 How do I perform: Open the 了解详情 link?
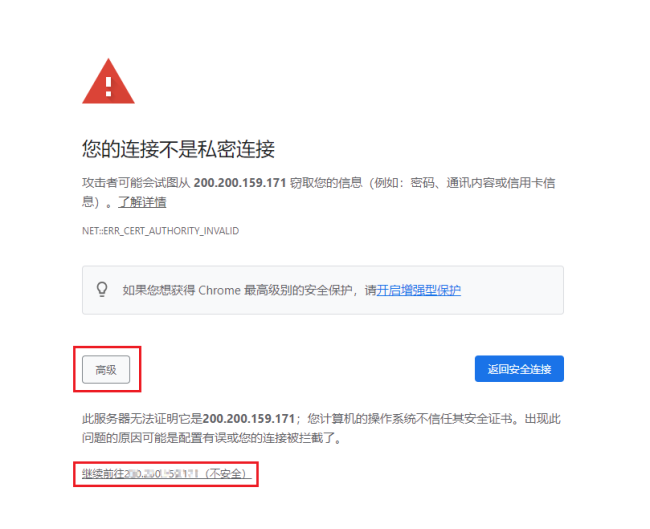coord(142,202)
